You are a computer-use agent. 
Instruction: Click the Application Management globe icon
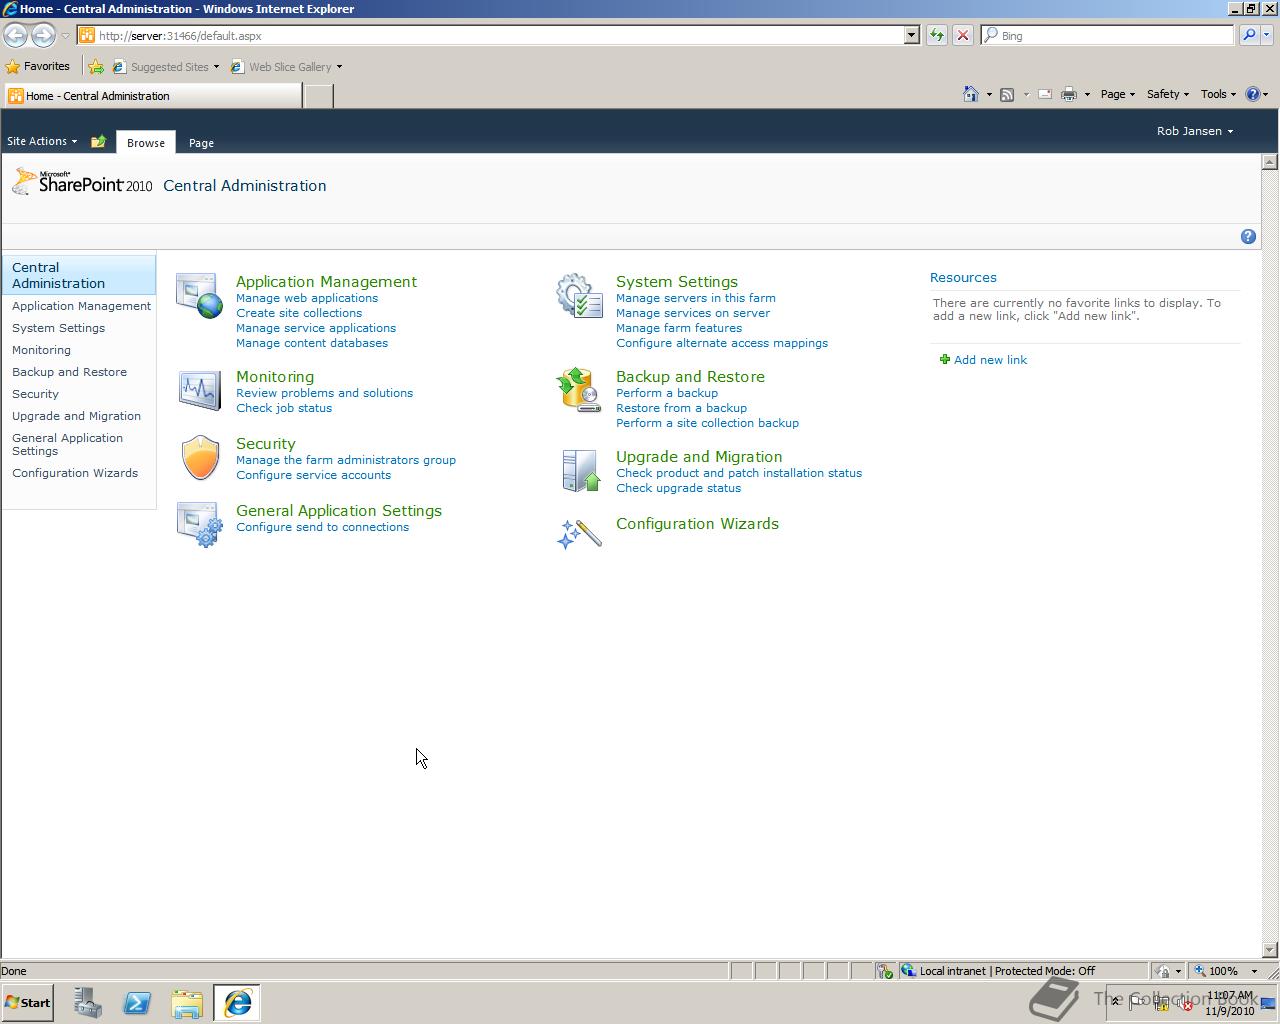[x=199, y=296]
